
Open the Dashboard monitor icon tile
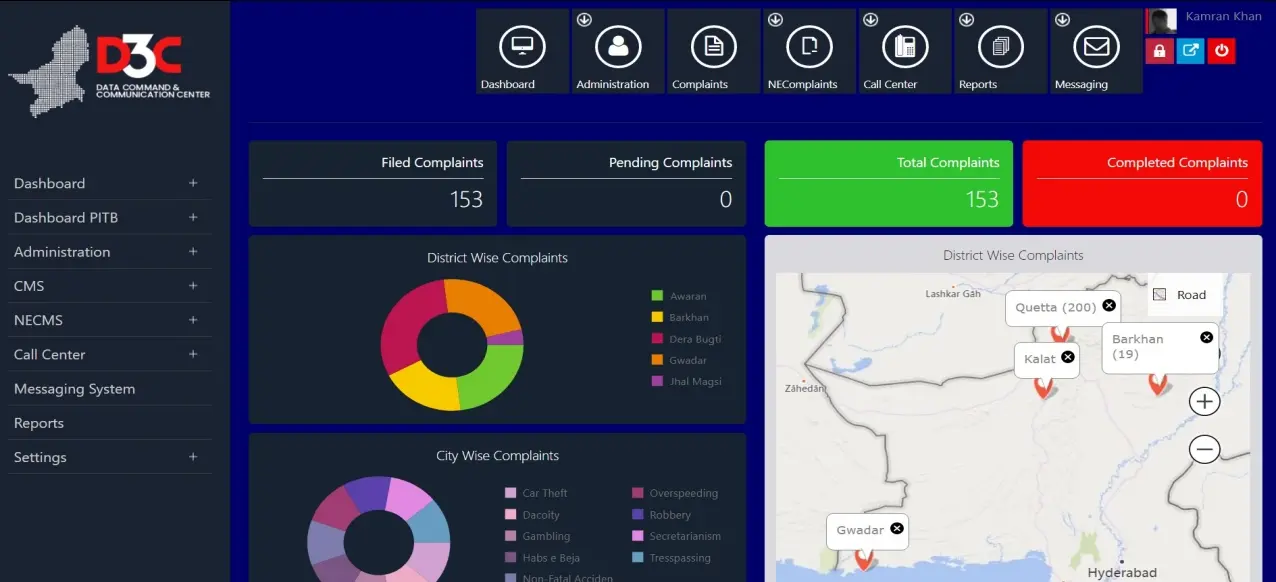click(522, 48)
